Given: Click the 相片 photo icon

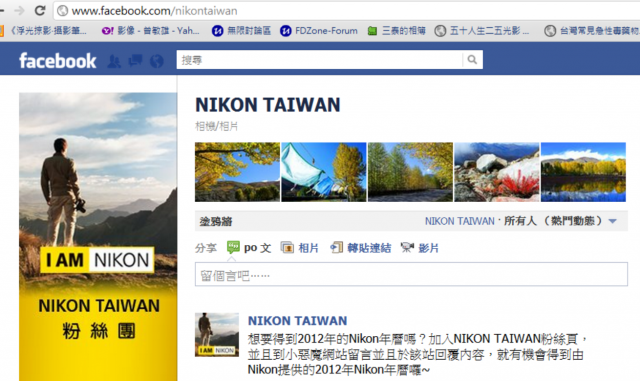Looking at the screenshot, I should coord(287,247).
